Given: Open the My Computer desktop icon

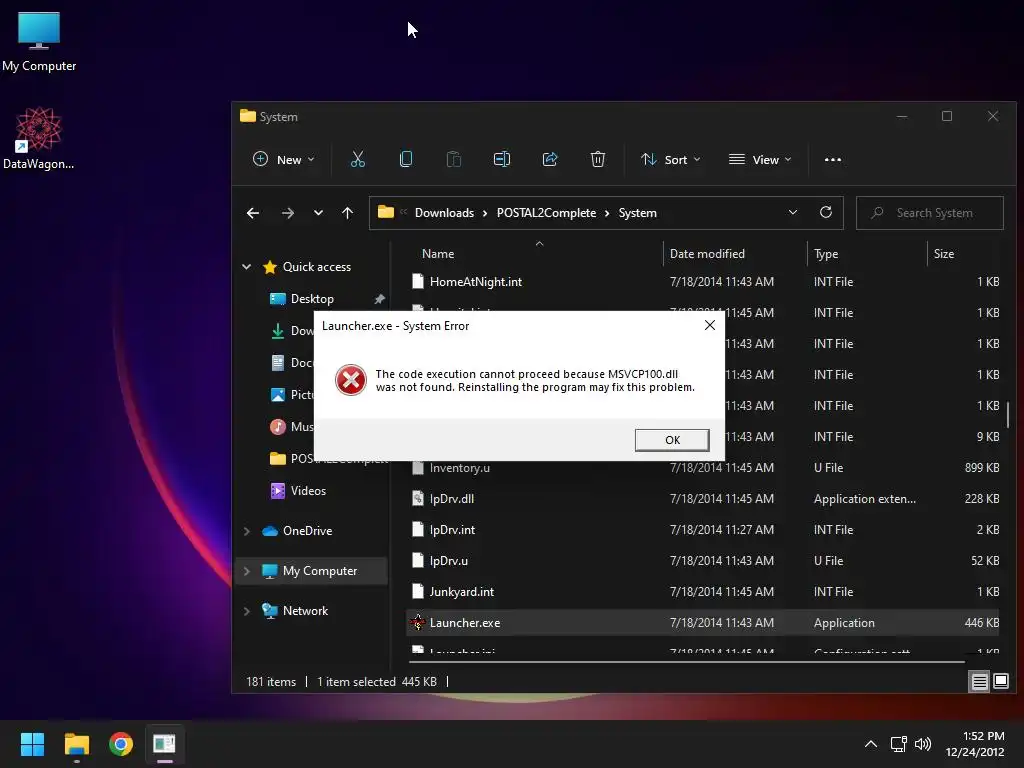Looking at the screenshot, I should pyautogui.click(x=39, y=42).
